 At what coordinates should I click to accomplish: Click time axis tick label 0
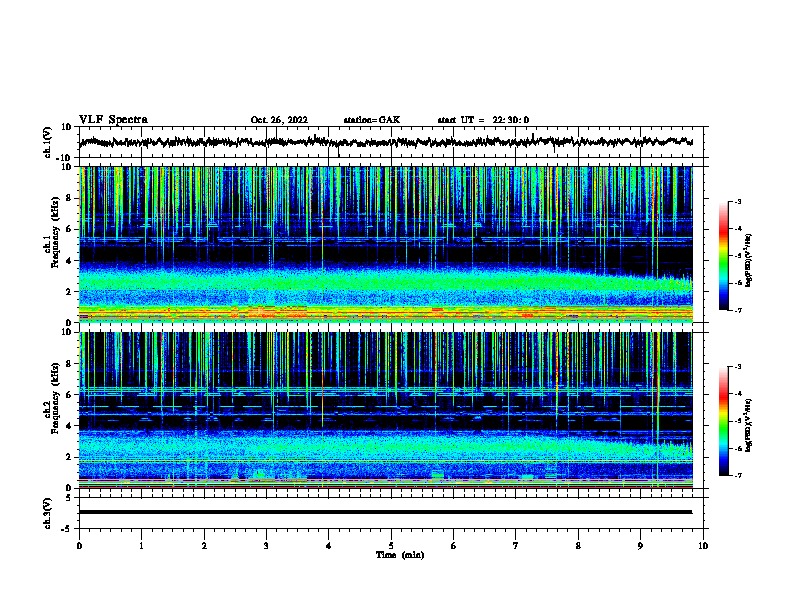(79, 546)
